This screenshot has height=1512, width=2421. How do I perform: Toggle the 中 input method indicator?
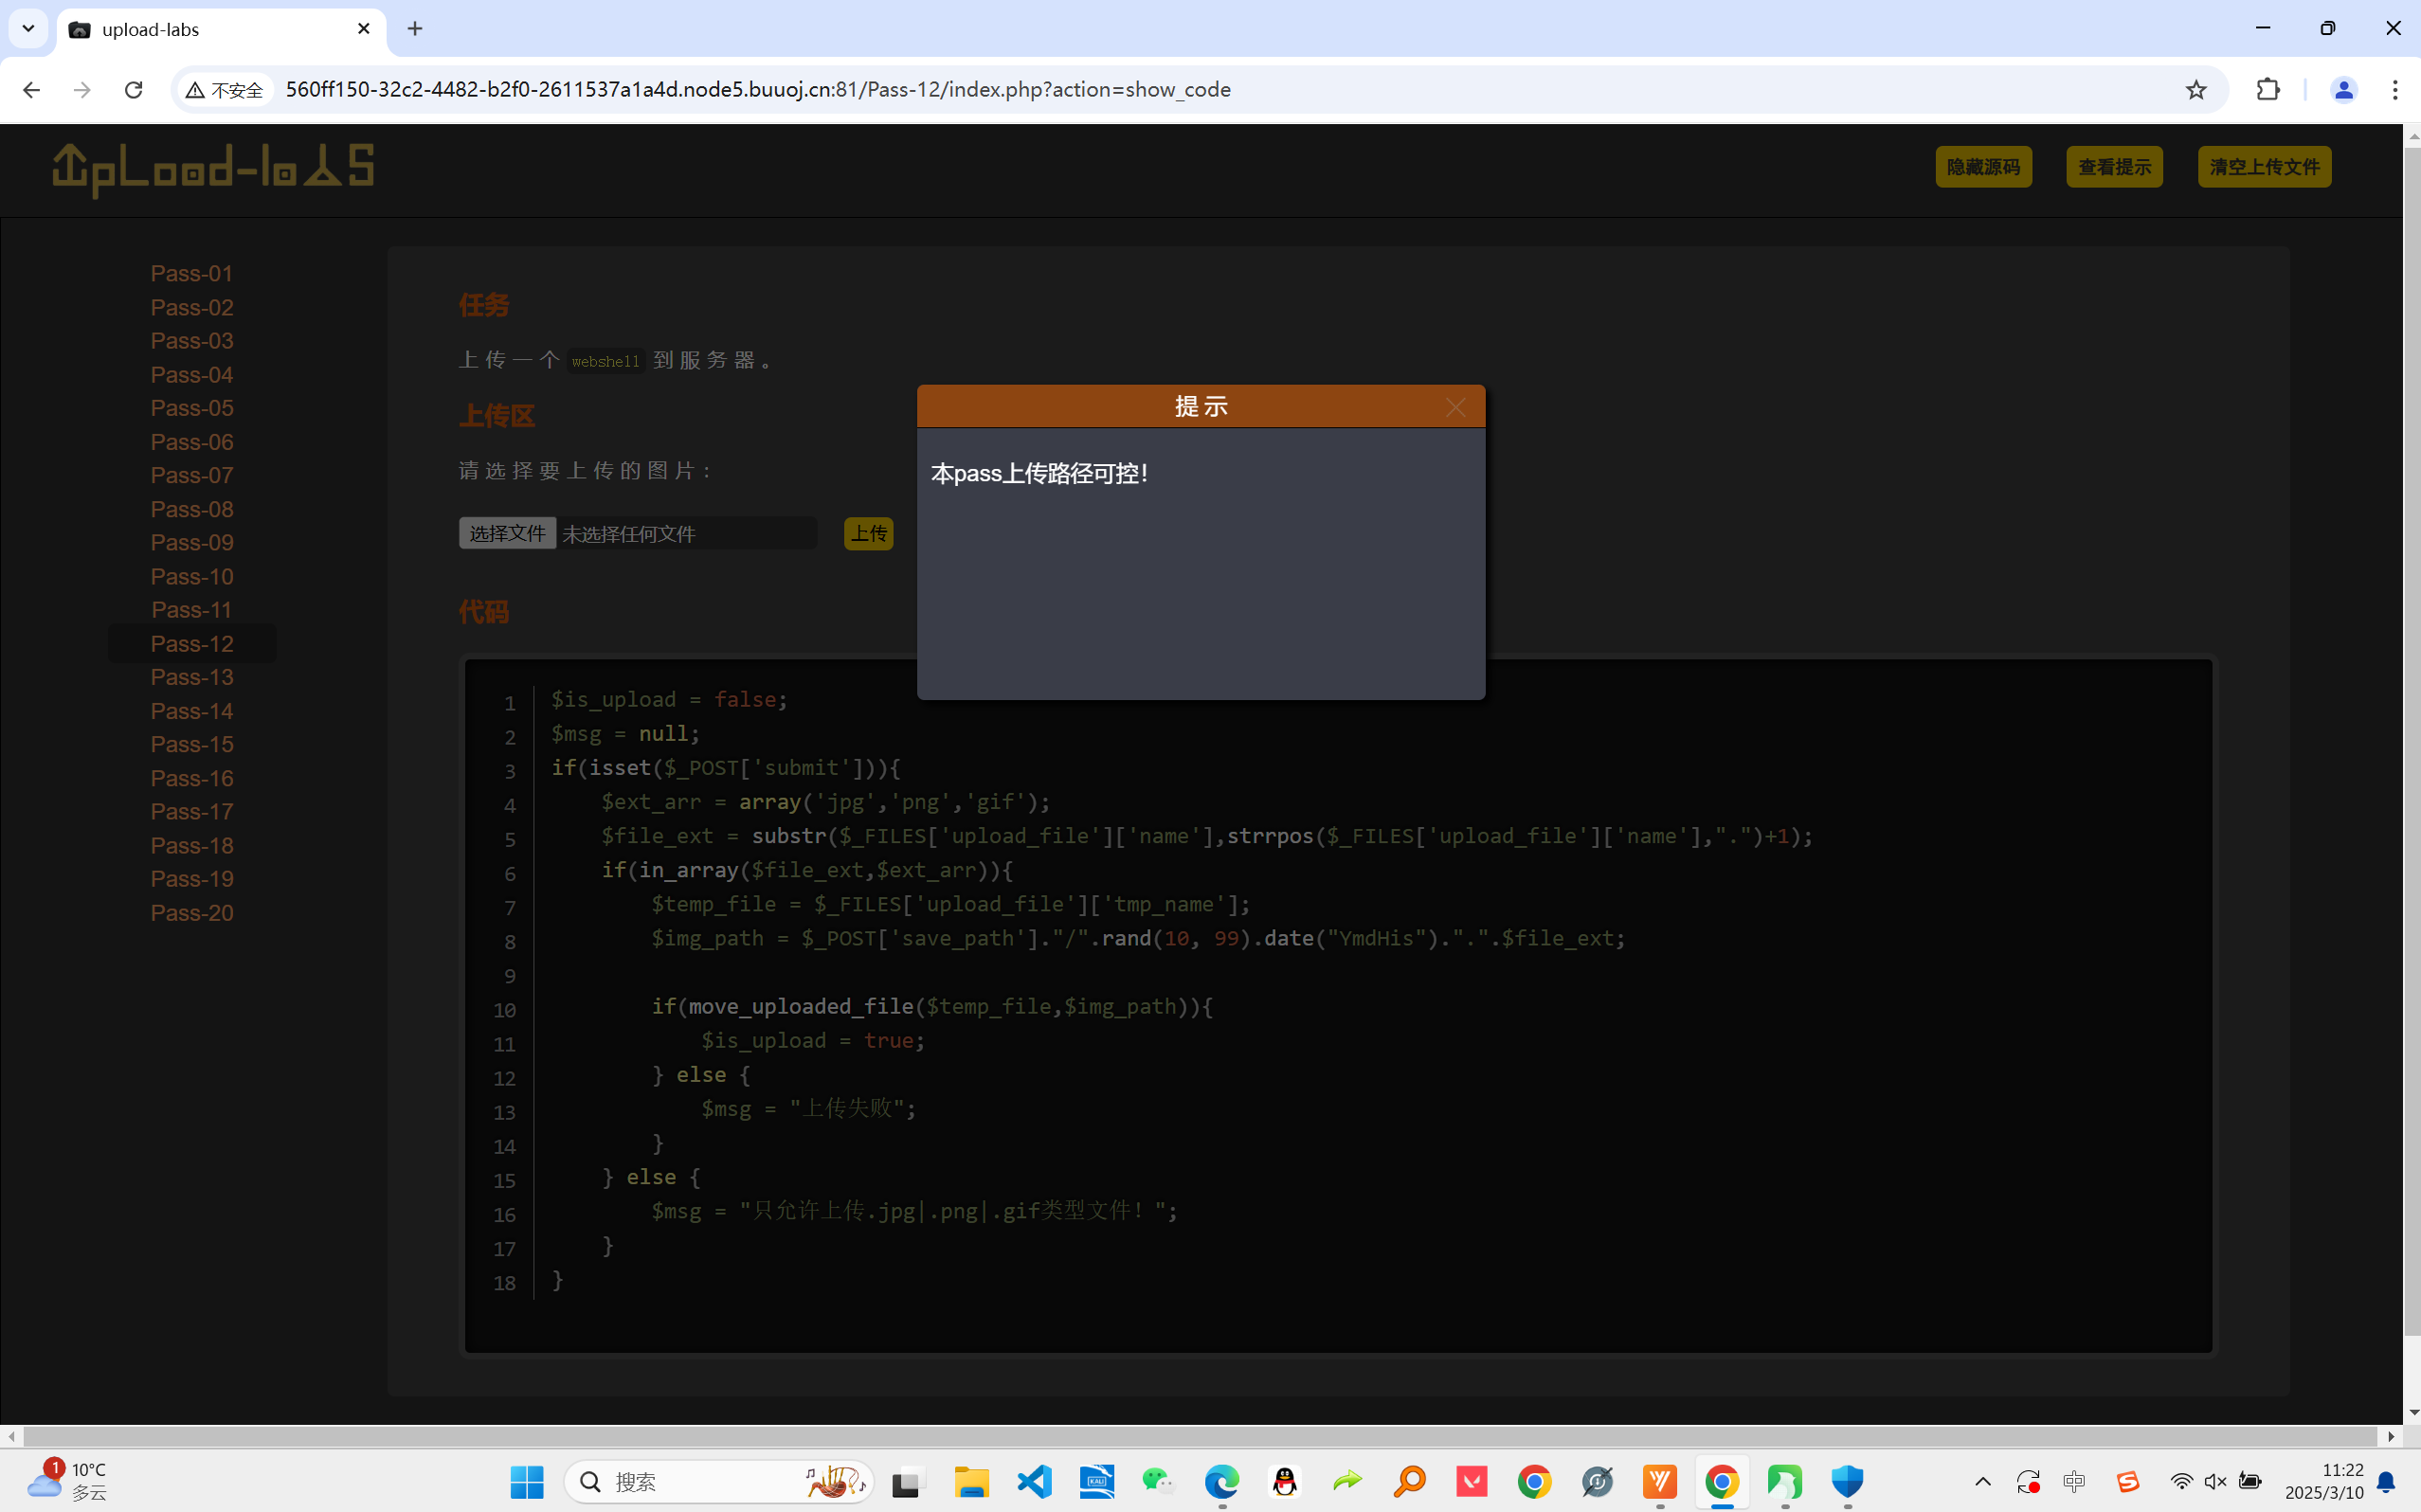tap(2074, 1481)
